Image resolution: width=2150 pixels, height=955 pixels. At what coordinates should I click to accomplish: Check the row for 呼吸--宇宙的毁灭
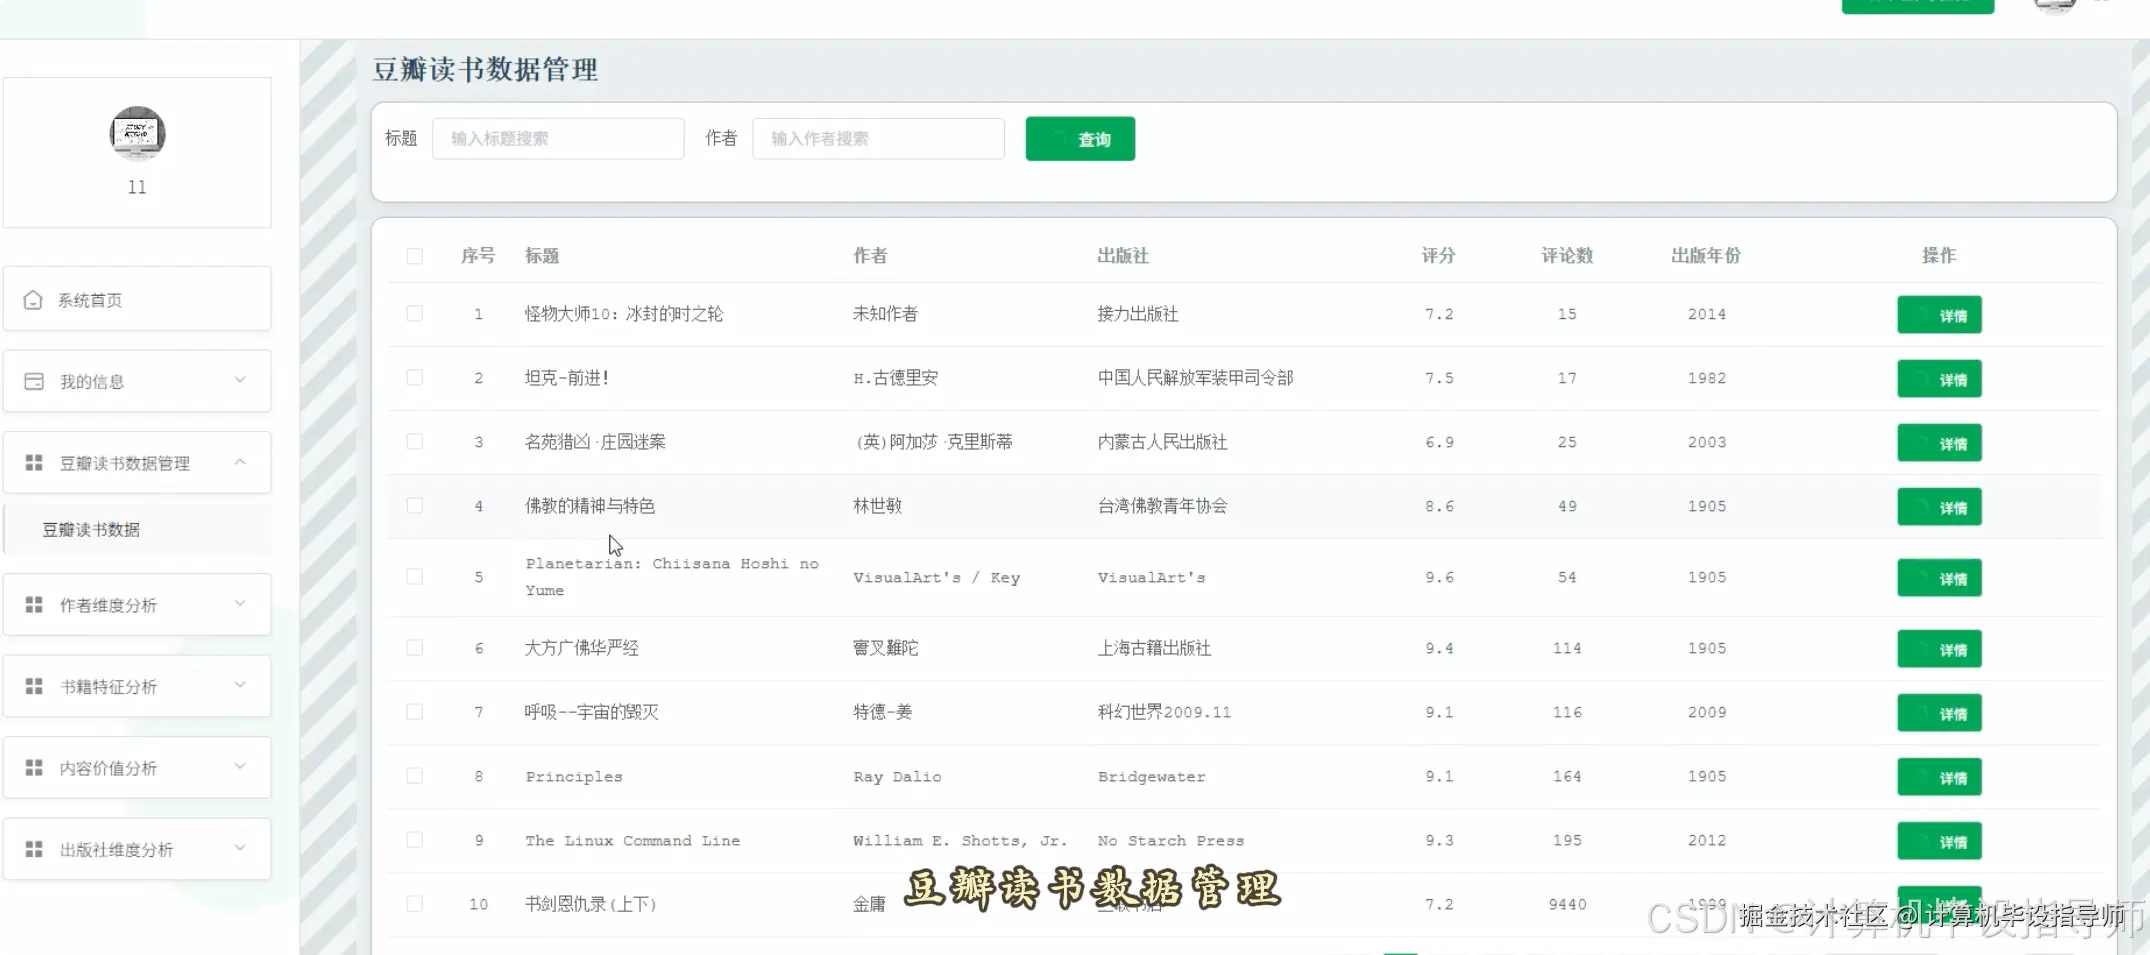coord(415,712)
